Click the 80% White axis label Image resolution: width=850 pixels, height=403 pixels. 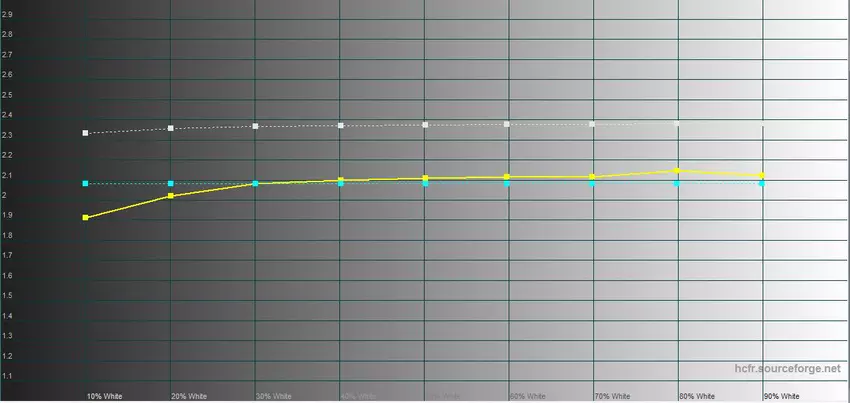pos(697,396)
